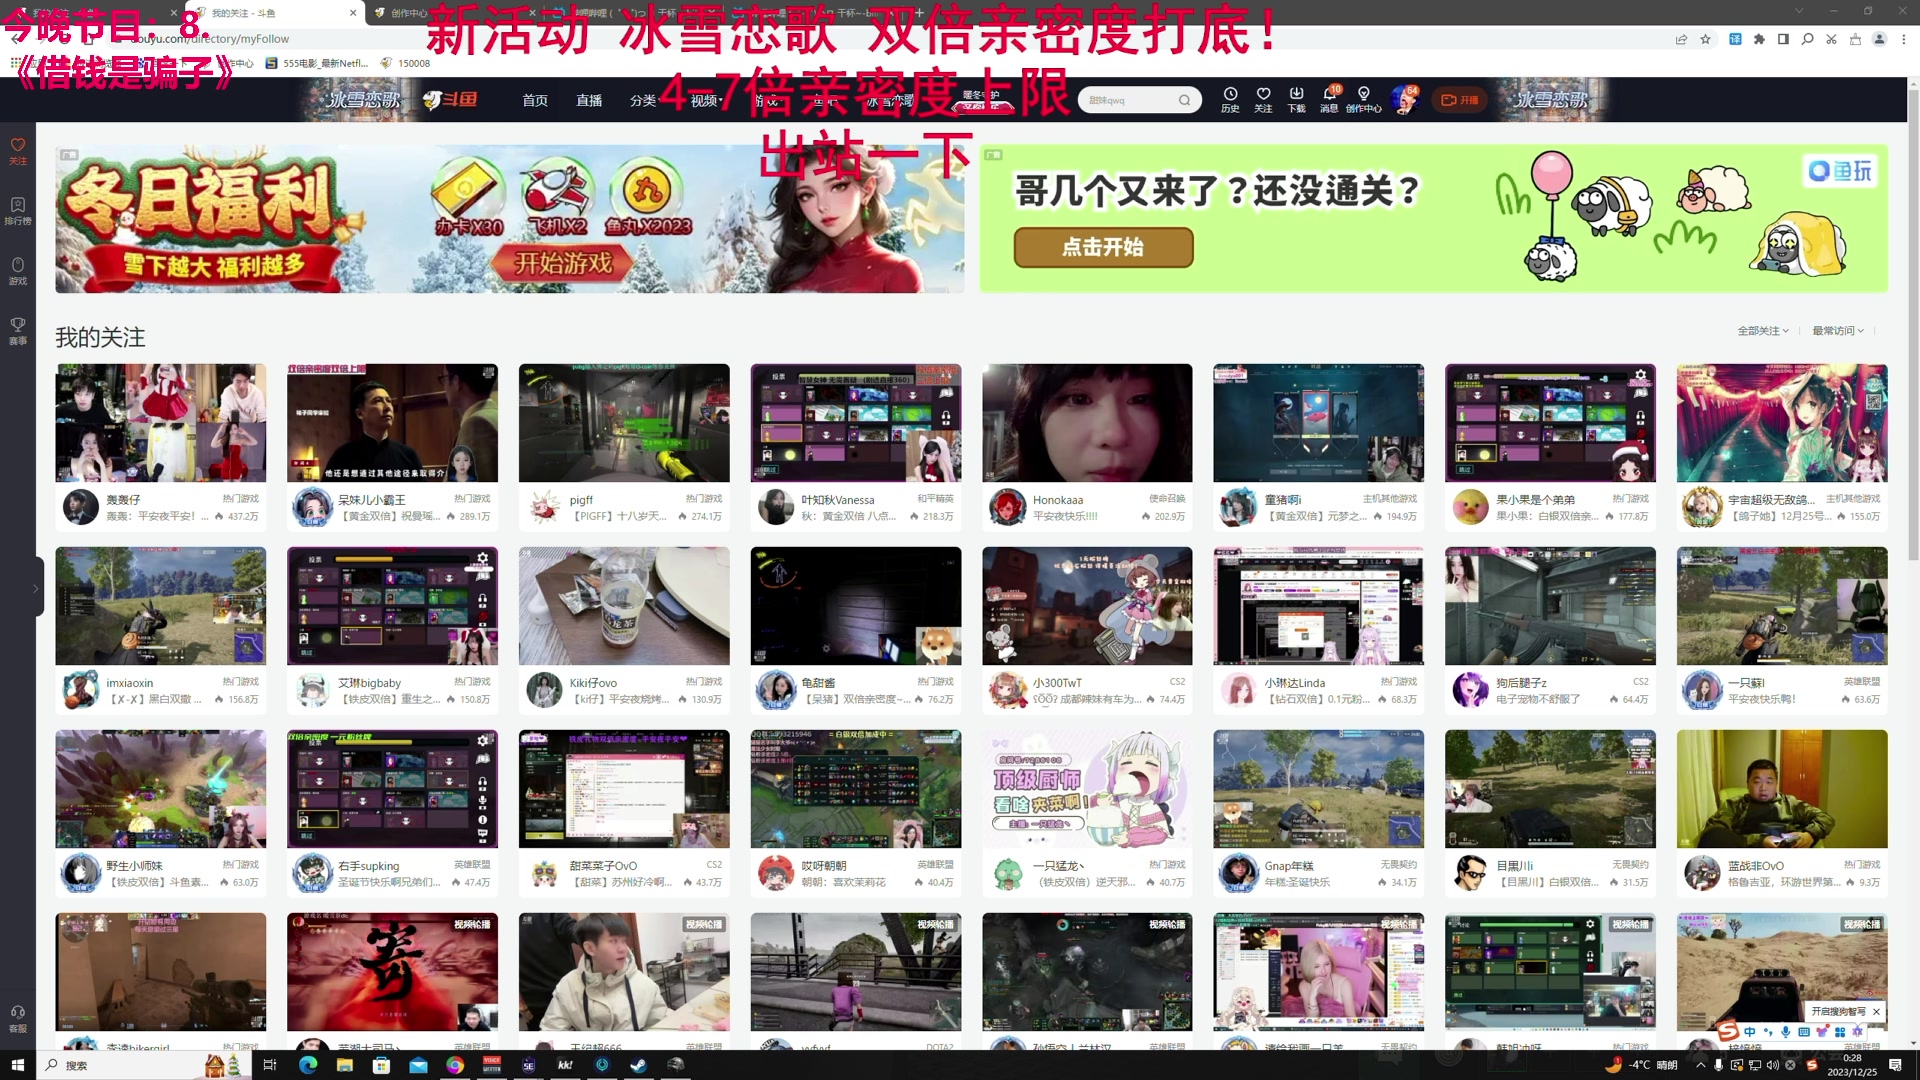The width and height of the screenshot is (1920, 1080).
Task: Expand the 最常访问 dropdown
Action: coord(1837,330)
